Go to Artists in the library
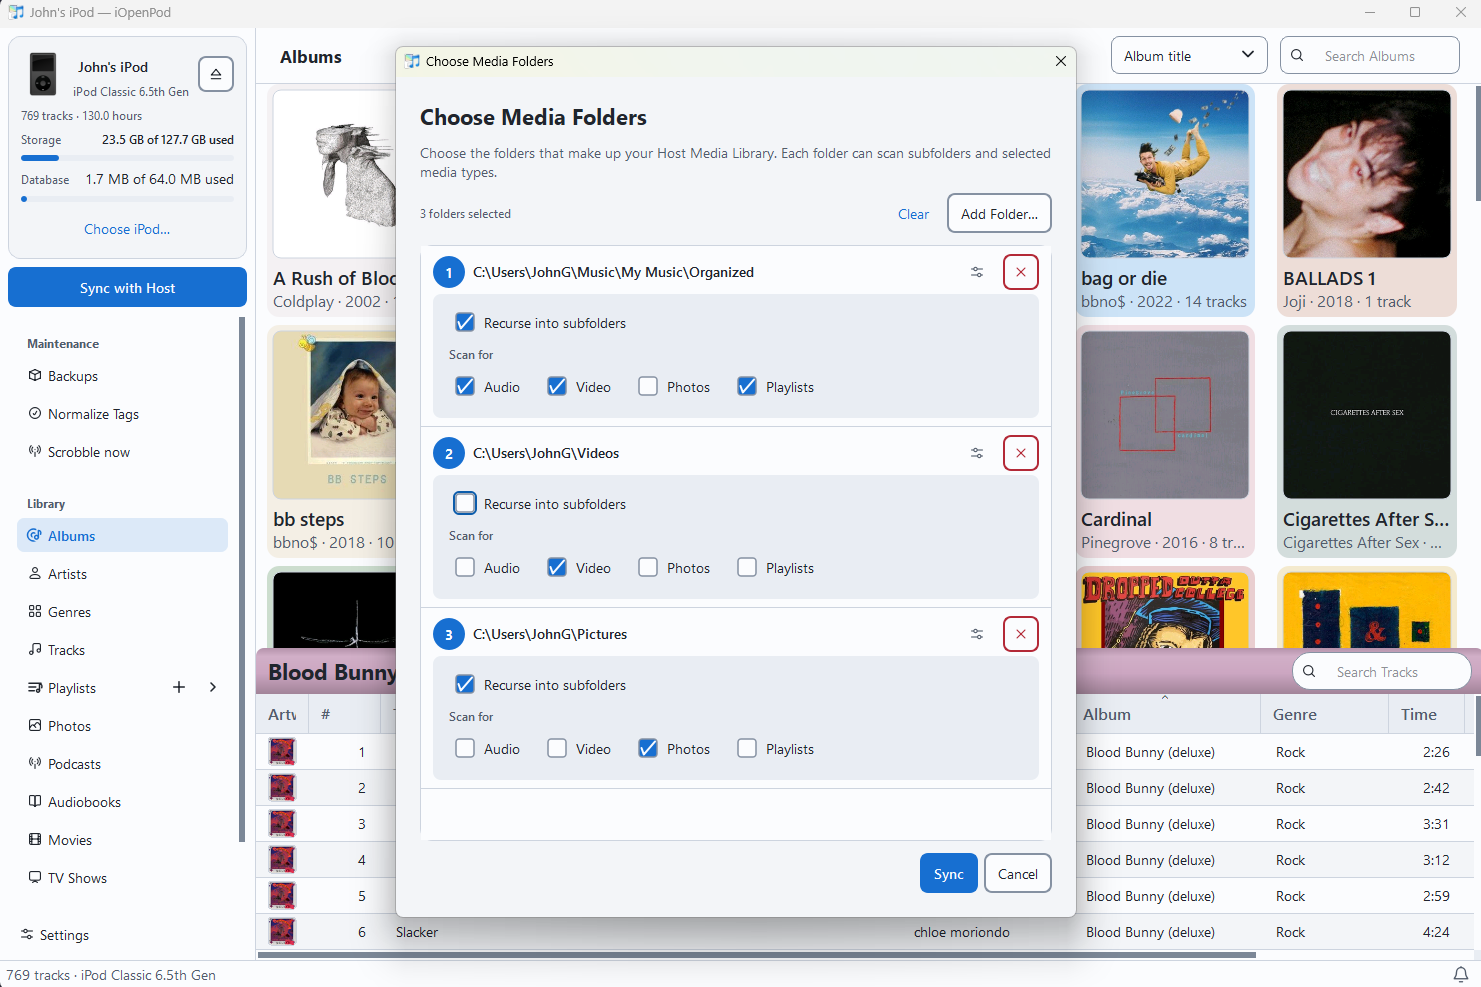The width and height of the screenshot is (1481, 987). click(122, 574)
